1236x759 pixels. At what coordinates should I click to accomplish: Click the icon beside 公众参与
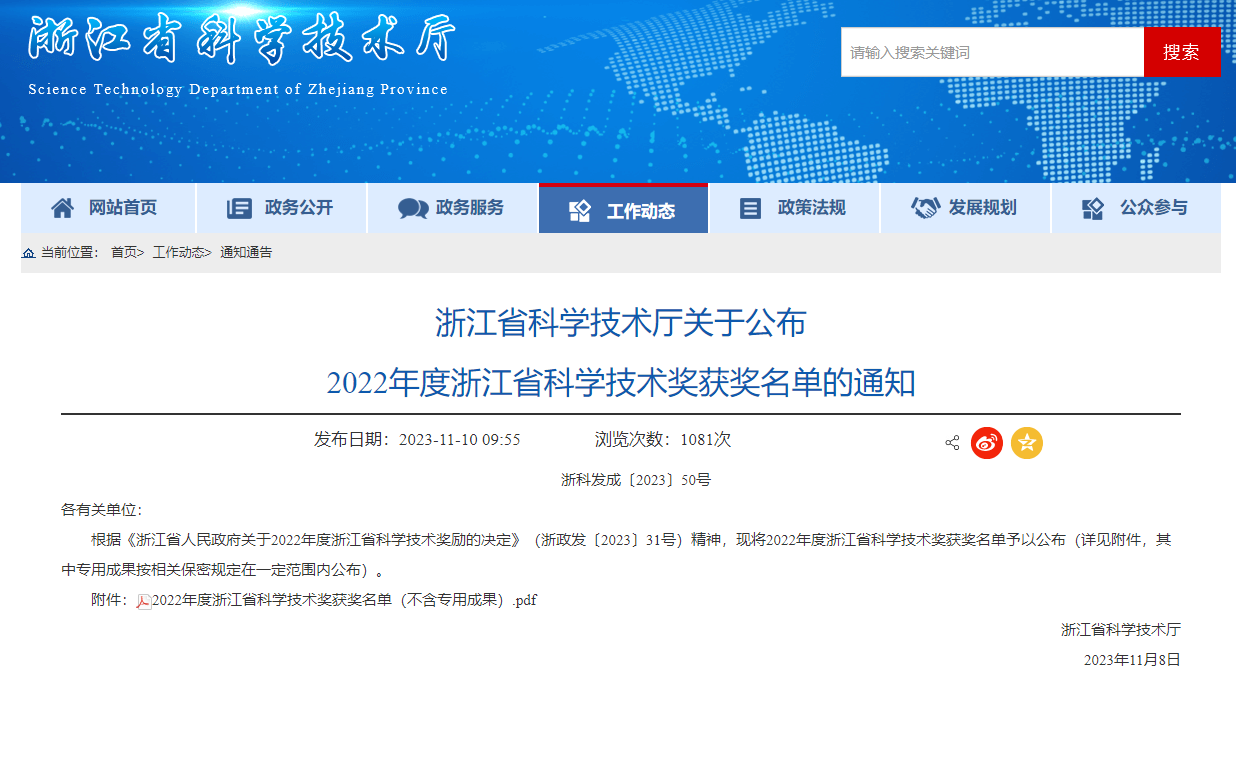[x=1093, y=208]
